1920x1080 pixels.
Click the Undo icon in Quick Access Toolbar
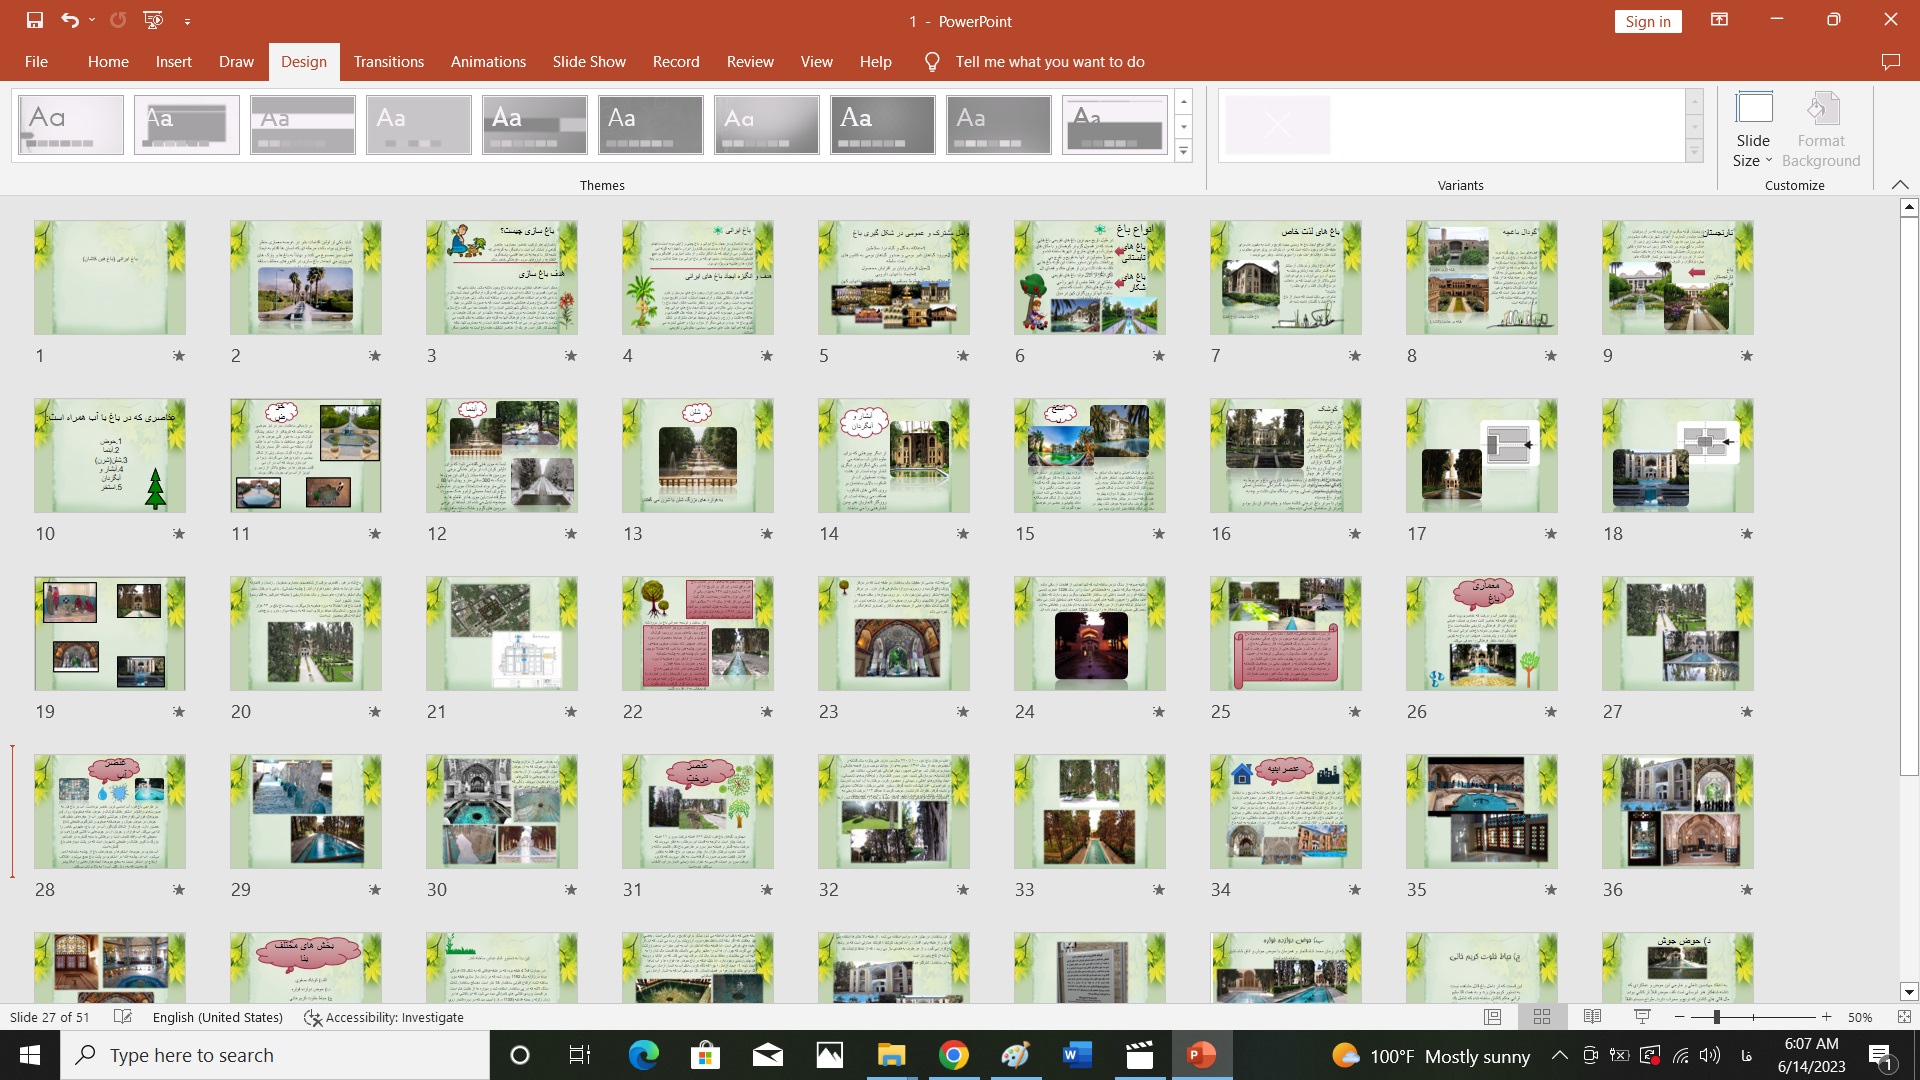67,20
